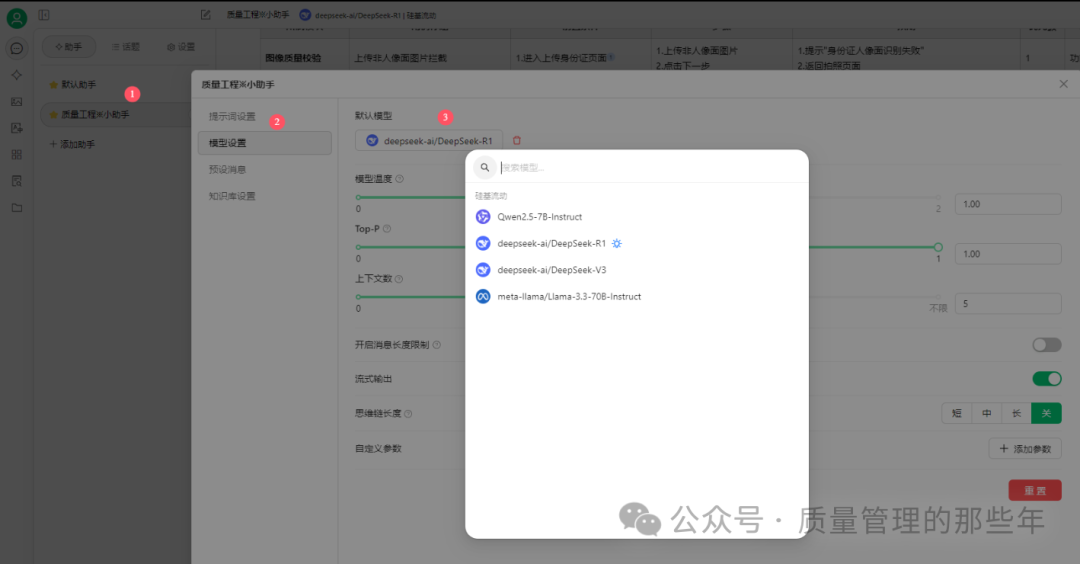The height and width of the screenshot is (564, 1080).
Task: Set 思维链长度 to 中
Action: pos(987,413)
